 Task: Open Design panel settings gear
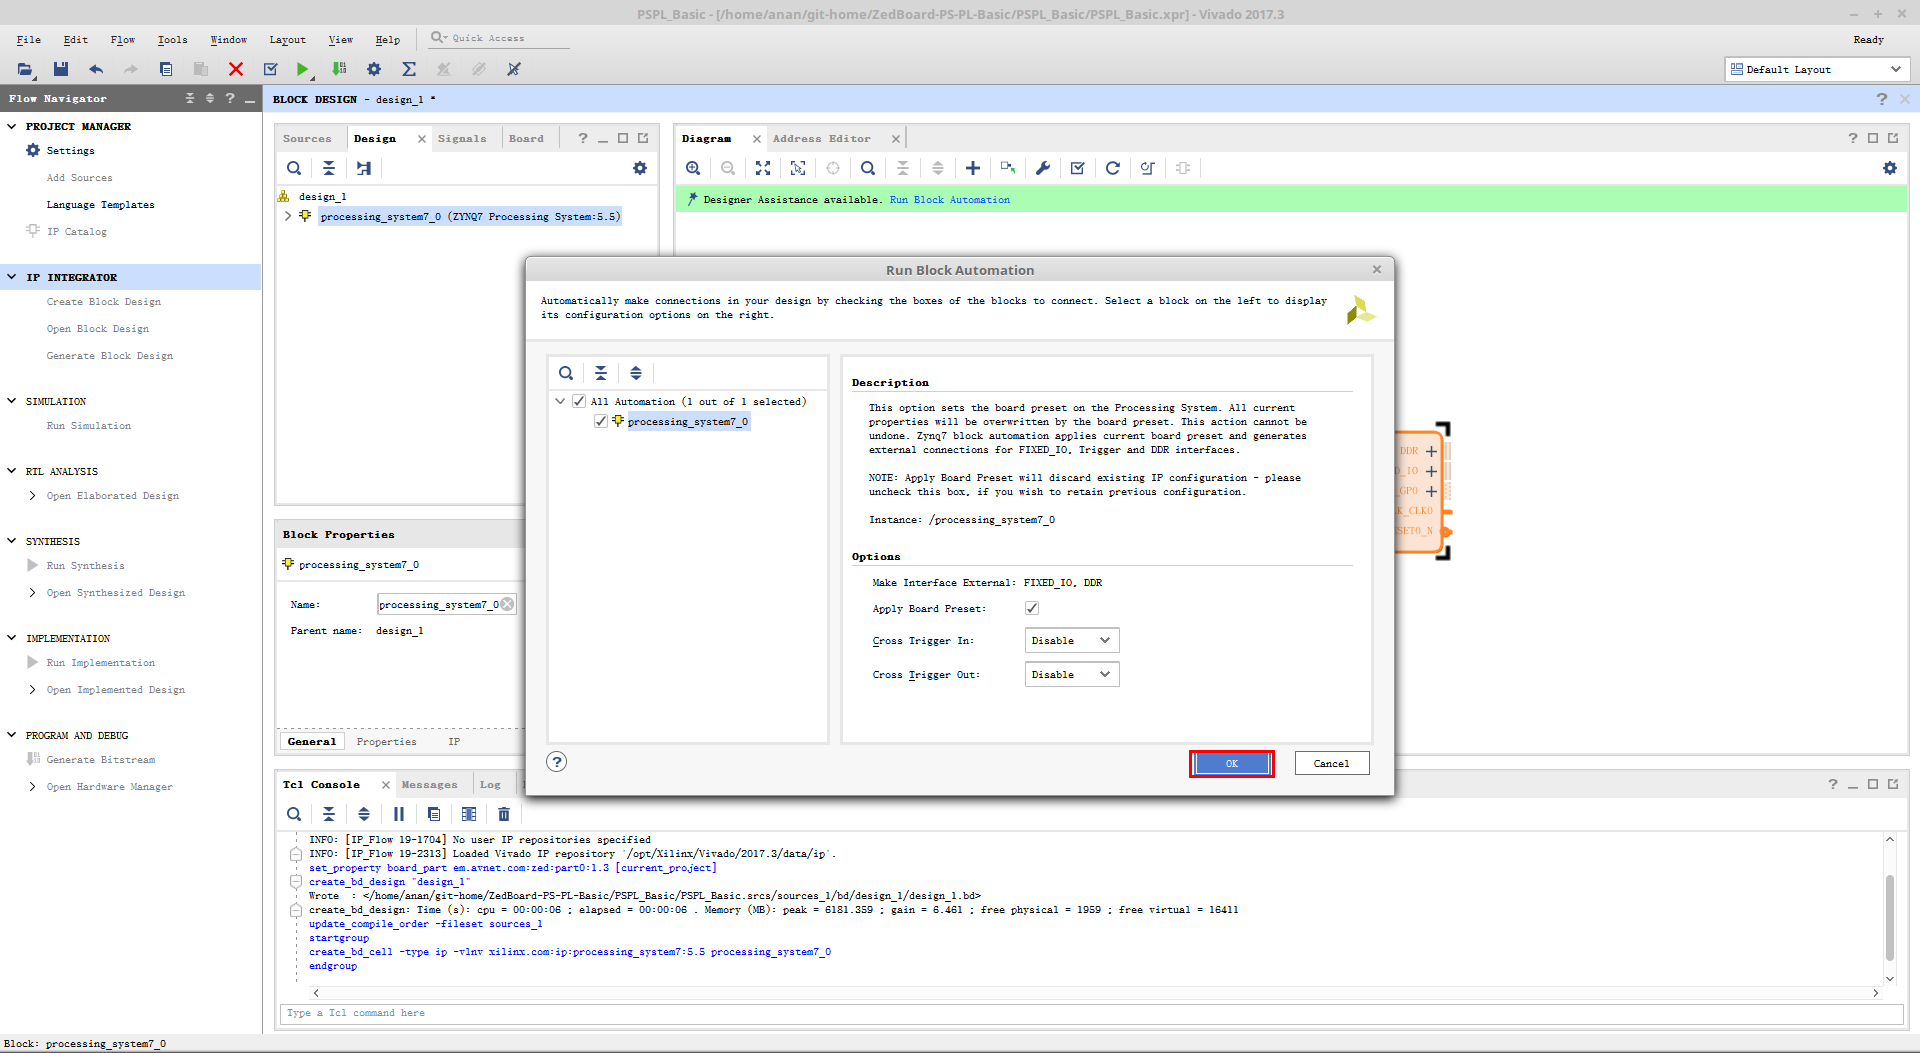[640, 168]
